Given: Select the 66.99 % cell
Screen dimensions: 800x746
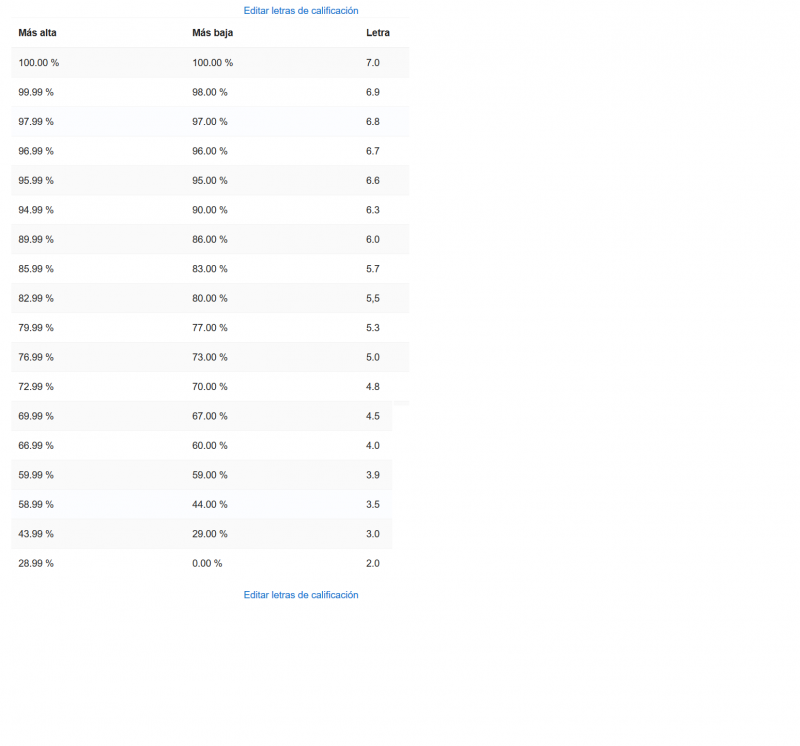Looking at the screenshot, I should click(36, 446).
